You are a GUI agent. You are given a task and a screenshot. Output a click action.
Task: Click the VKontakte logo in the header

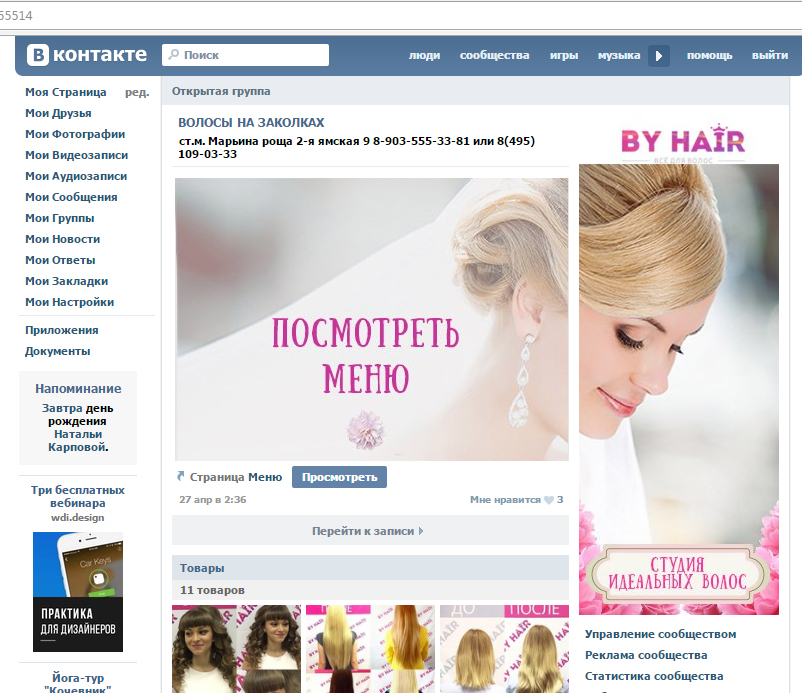tap(87, 55)
